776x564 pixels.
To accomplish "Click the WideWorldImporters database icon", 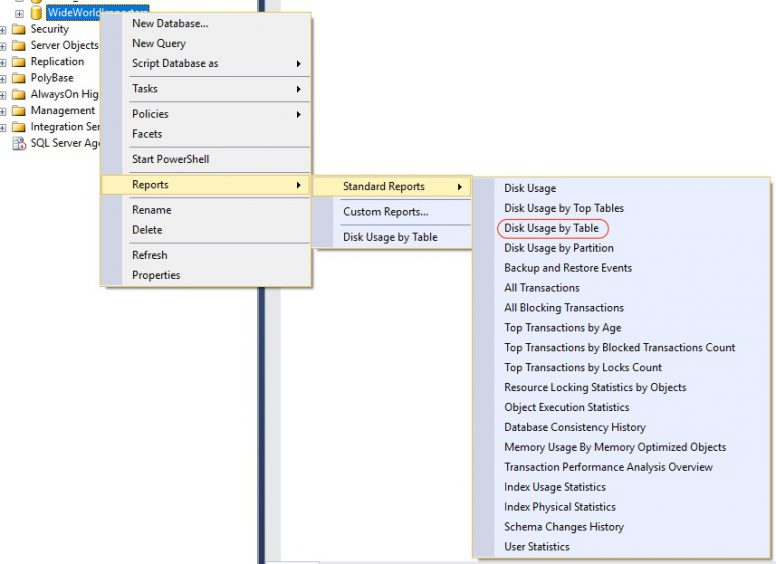I will [x=36, y=13].
